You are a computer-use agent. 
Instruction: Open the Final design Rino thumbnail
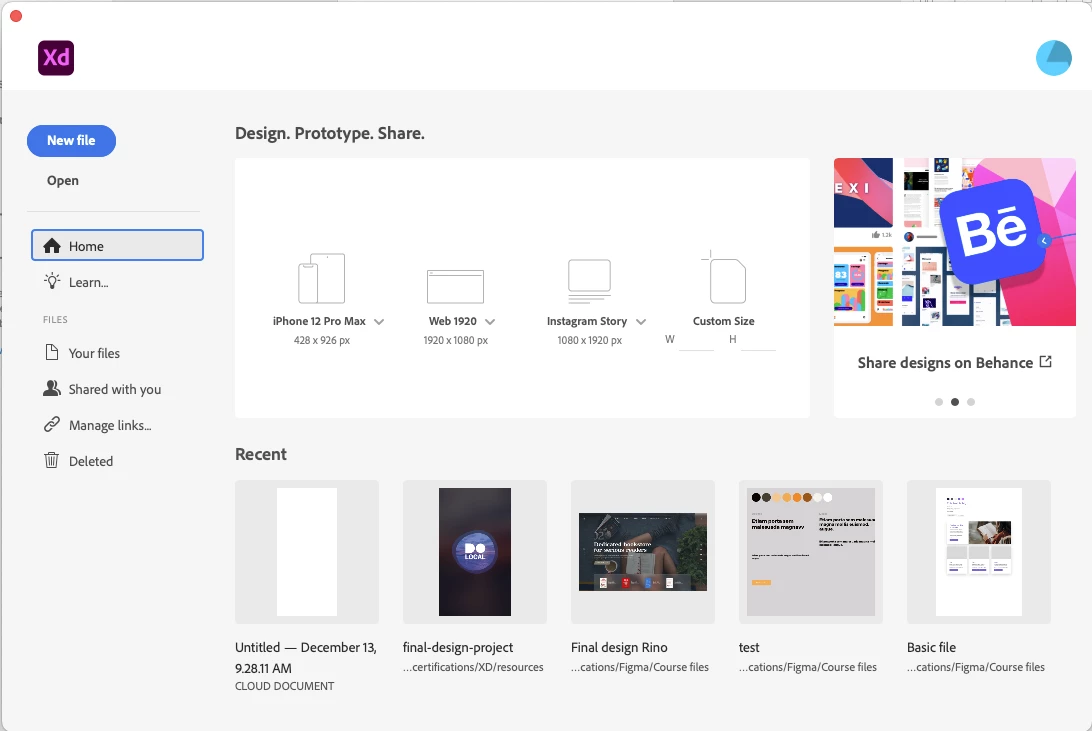tap(643, 552)
